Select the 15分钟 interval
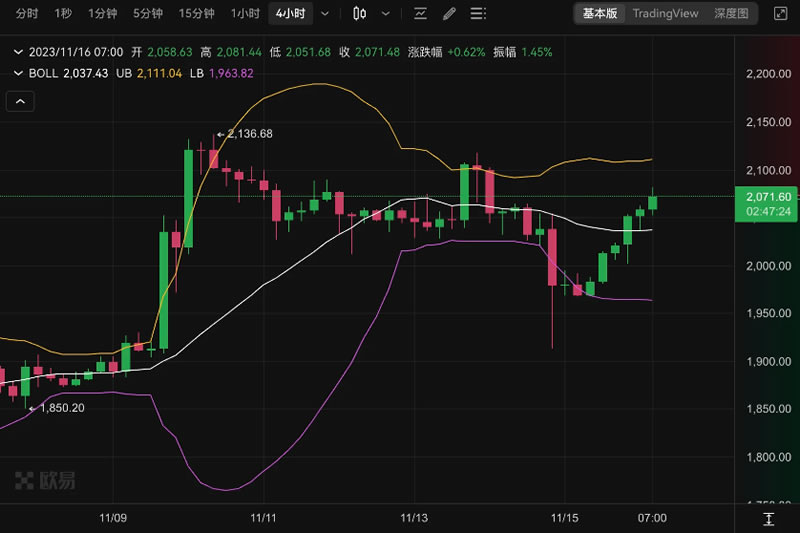This screenshot has width=800, height=533. [x=196, y=14]
